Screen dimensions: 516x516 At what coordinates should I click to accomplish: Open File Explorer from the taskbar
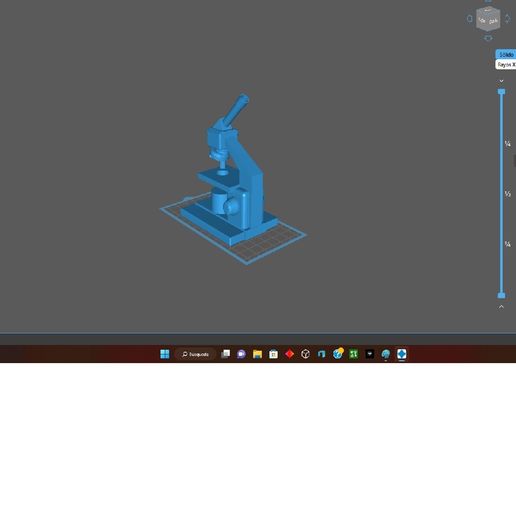click(x=257, y=354)
